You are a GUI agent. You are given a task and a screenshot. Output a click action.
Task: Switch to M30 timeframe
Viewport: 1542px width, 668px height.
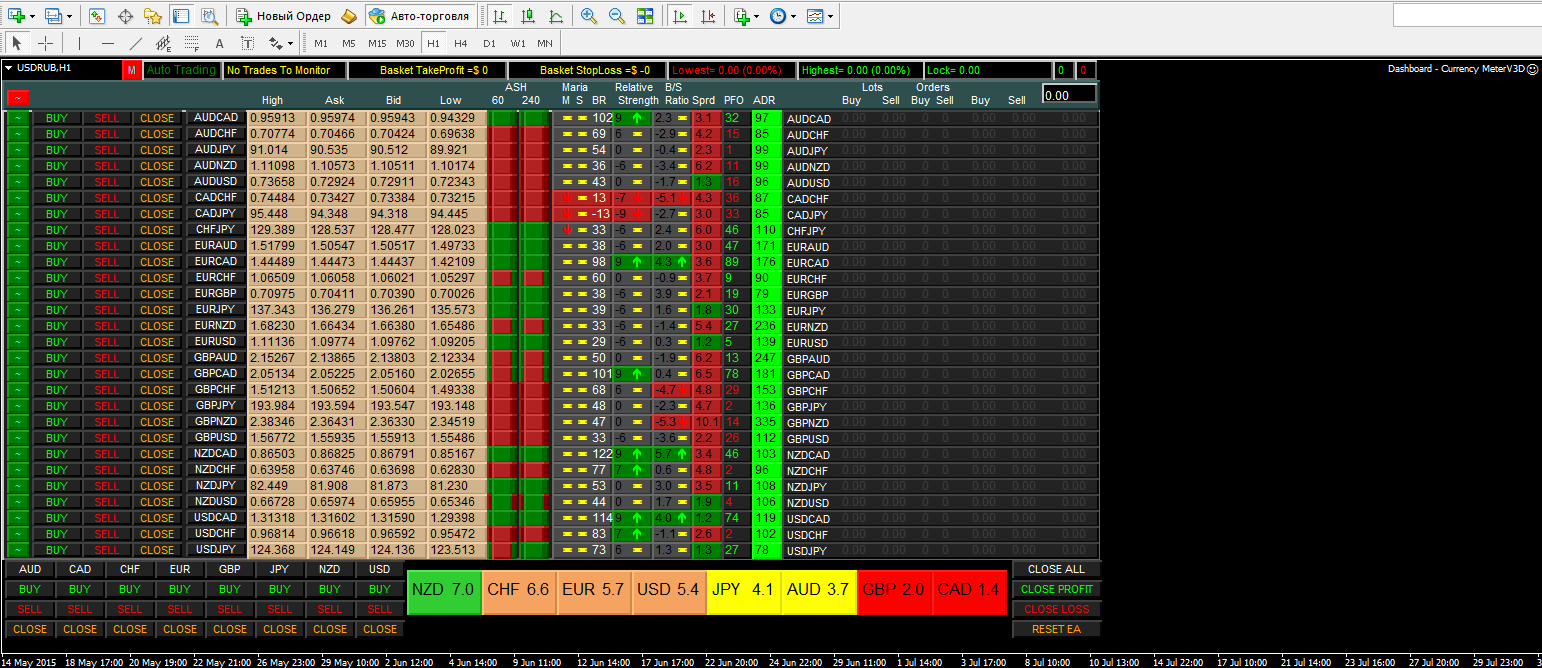coord(404,43)
